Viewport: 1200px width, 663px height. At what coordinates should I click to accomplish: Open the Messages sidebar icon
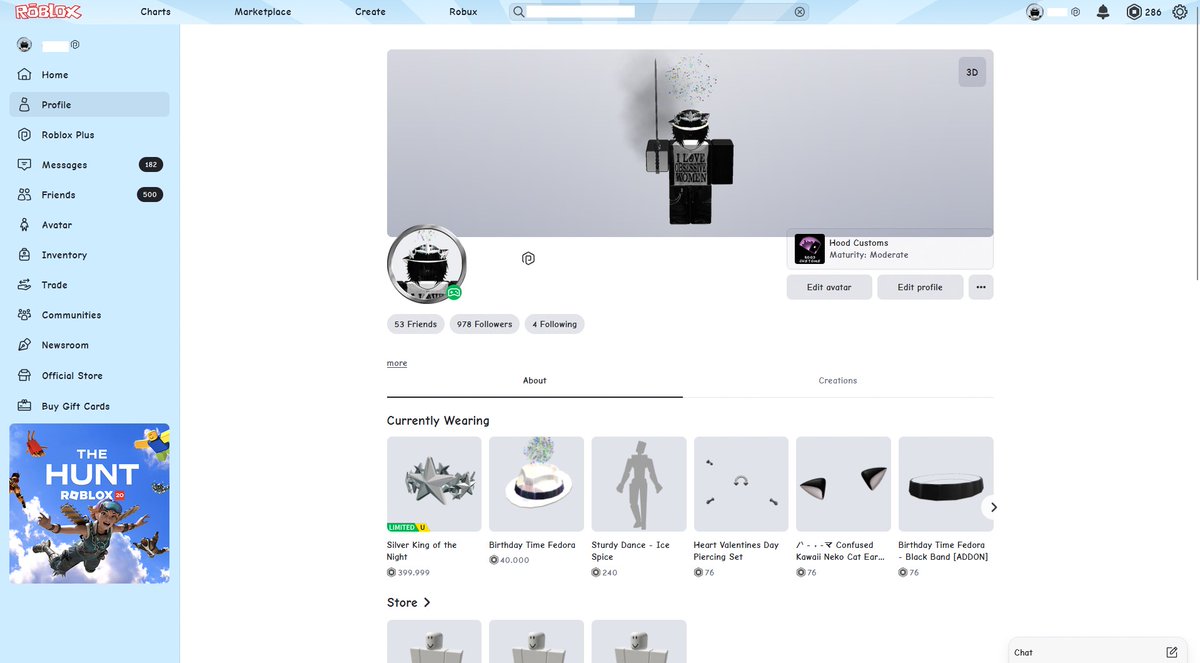pos(24,165)
